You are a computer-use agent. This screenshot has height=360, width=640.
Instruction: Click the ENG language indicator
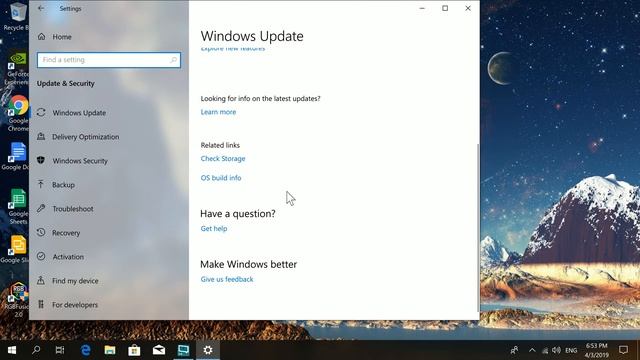click(x=571, y=350)
